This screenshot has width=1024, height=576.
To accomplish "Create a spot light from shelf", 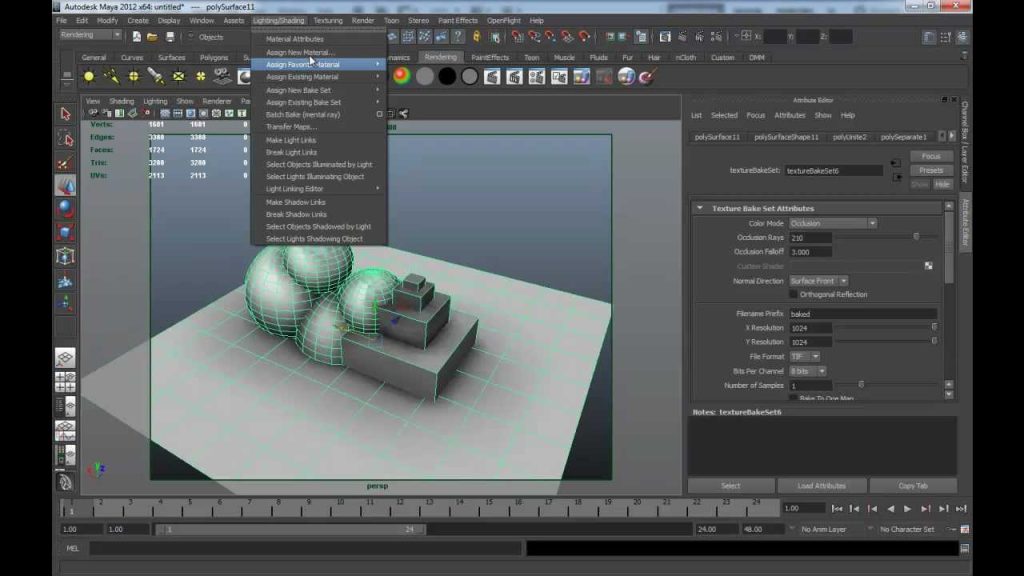I will coord(155,76).
